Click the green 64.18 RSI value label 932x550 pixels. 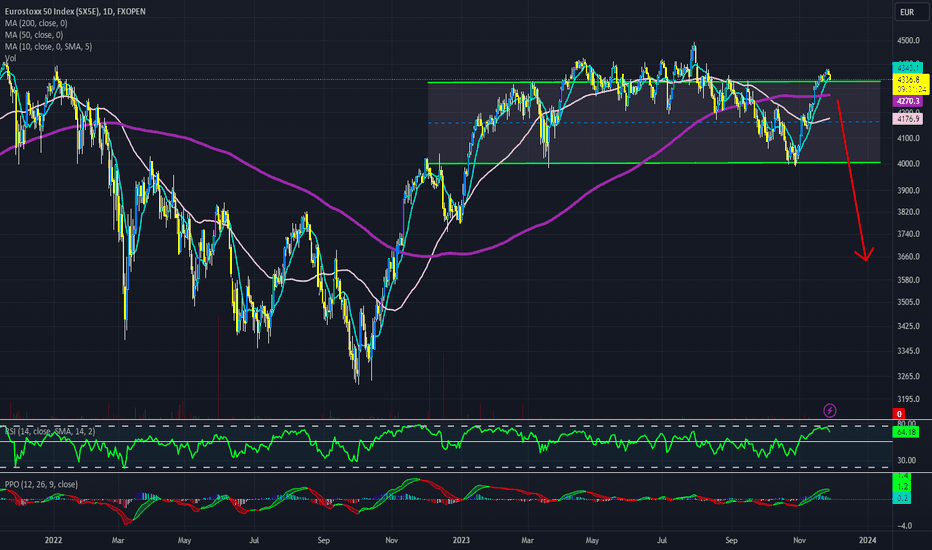point(906,432)
